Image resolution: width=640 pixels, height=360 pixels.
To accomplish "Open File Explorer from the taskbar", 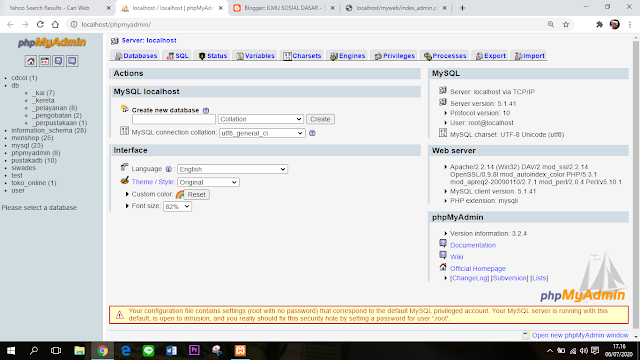I will coord(79,351).
